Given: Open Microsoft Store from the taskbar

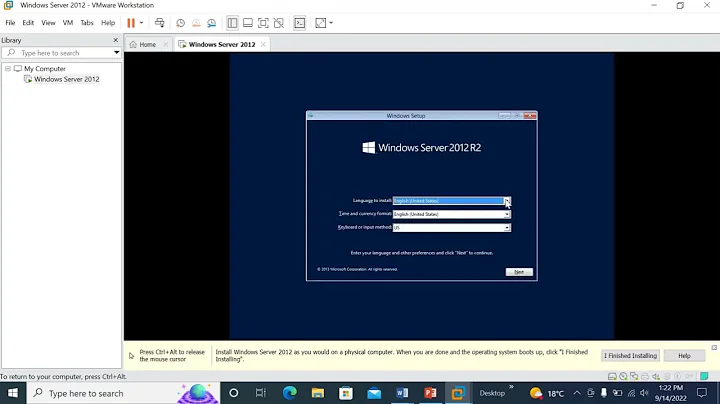Looking at the screenshot, I should point(346,393).
